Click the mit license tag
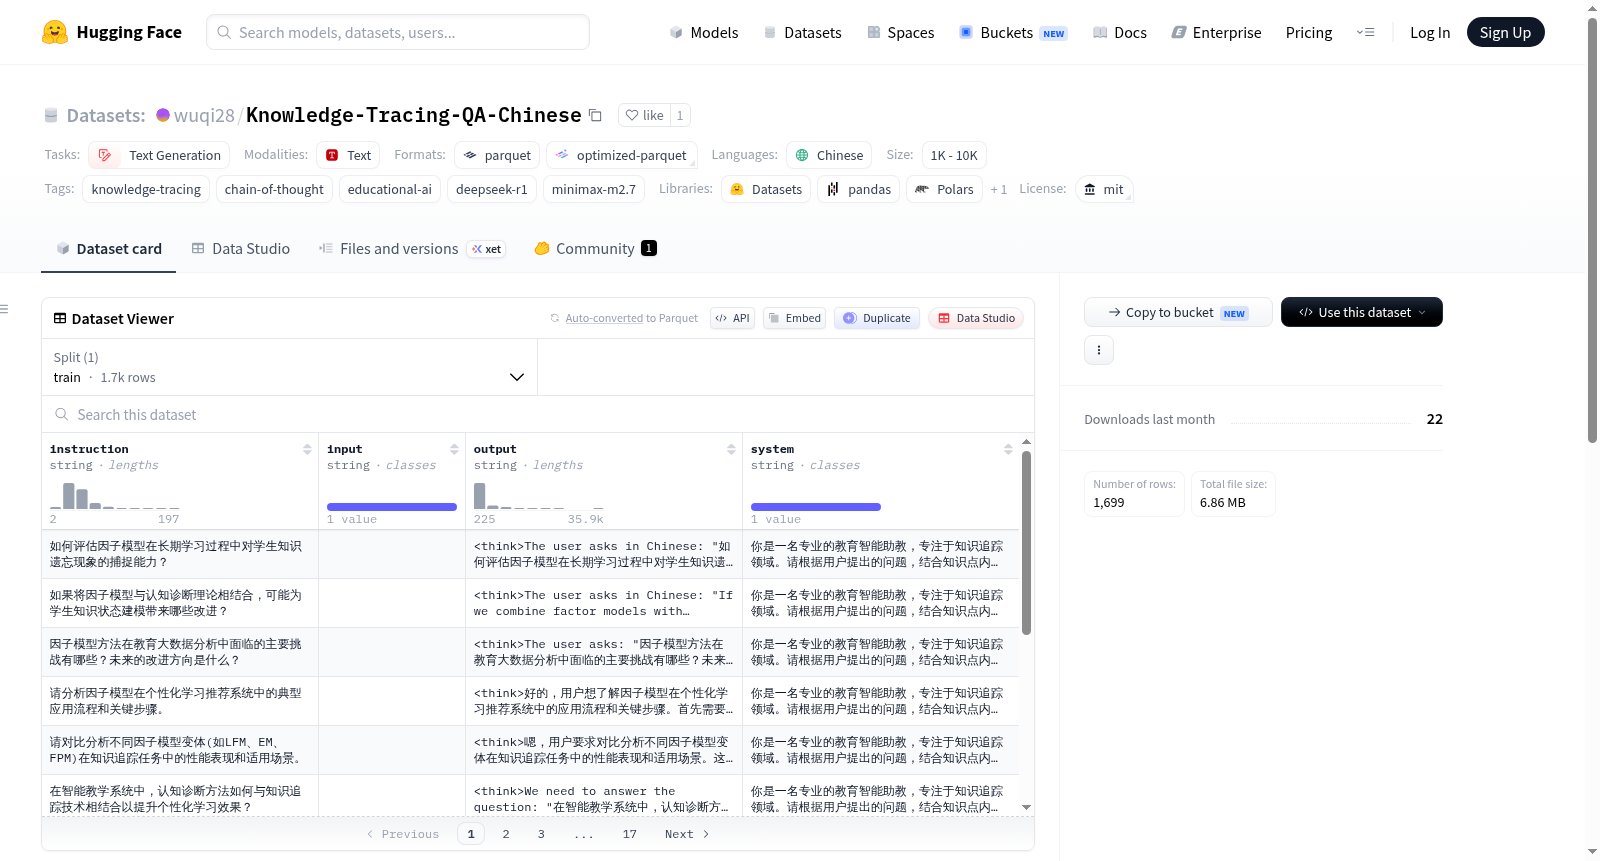This screenshot has width=1600, height=861. 1104,189
